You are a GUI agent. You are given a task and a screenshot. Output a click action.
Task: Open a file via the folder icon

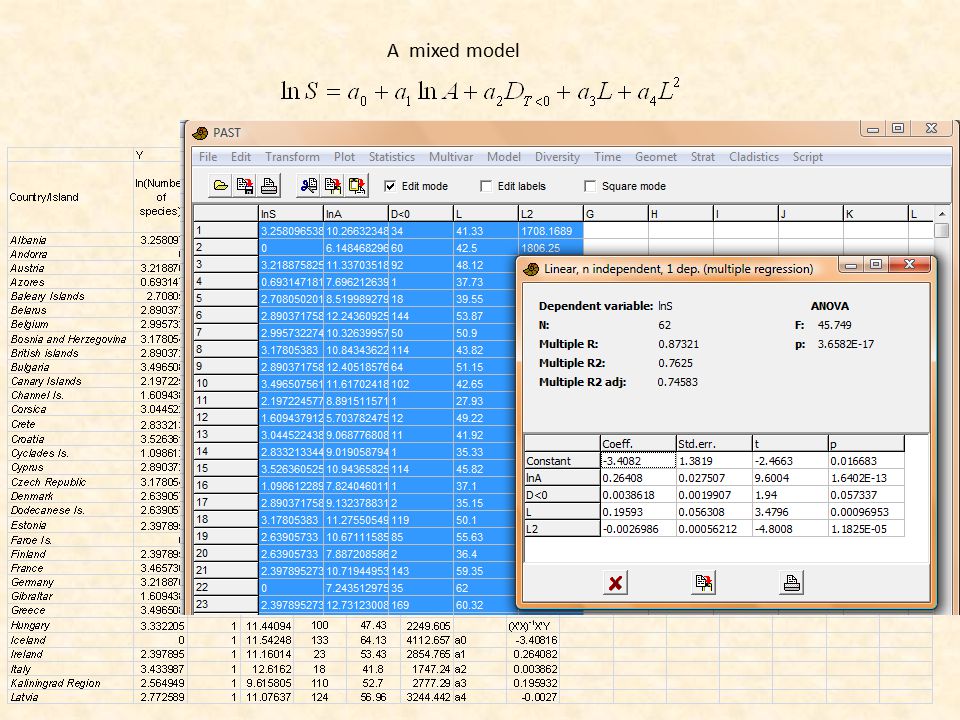[x=220, y=186]
